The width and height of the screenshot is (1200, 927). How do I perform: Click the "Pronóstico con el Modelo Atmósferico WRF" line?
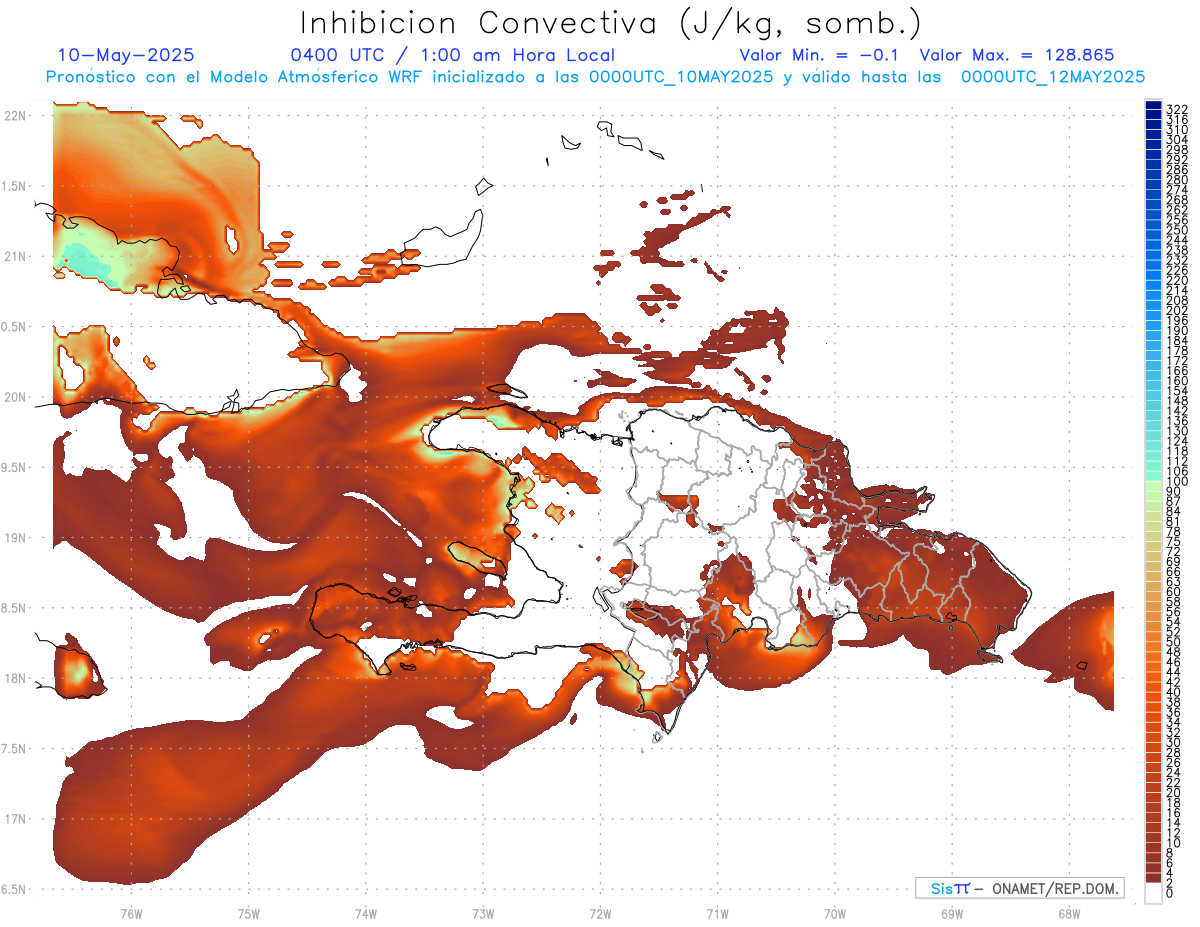coord(595,76)
